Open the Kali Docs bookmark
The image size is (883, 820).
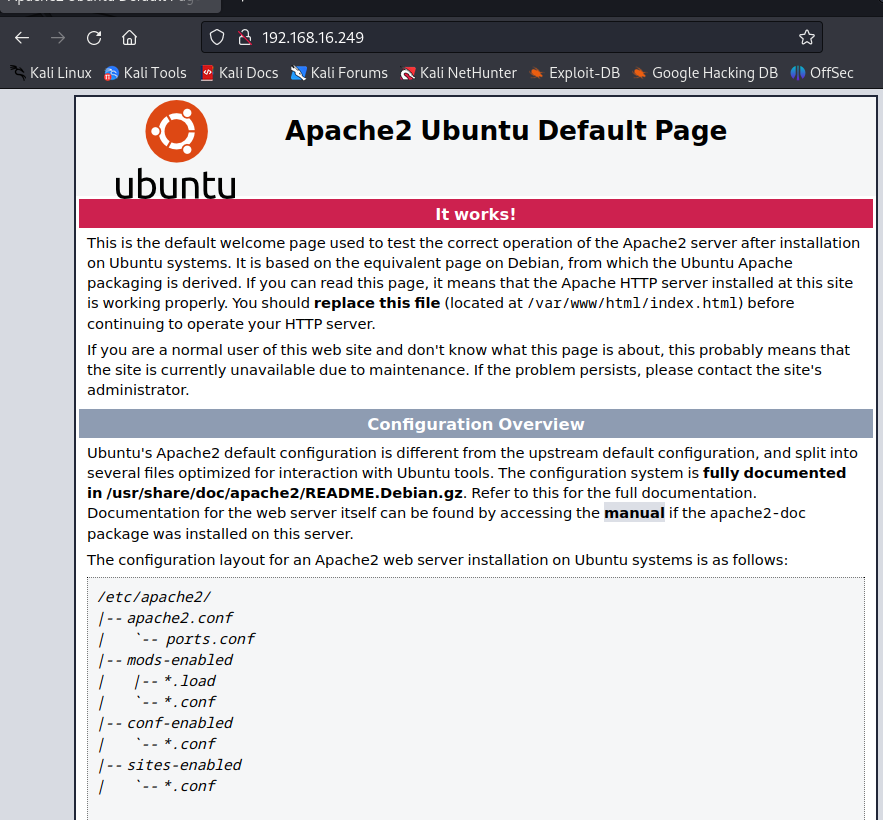coord(240,73)
